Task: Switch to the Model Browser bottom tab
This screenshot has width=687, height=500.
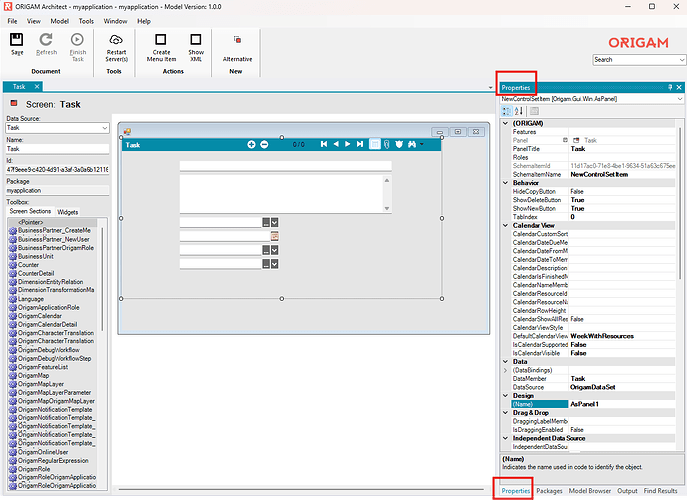Action: (x=590, y=491)
